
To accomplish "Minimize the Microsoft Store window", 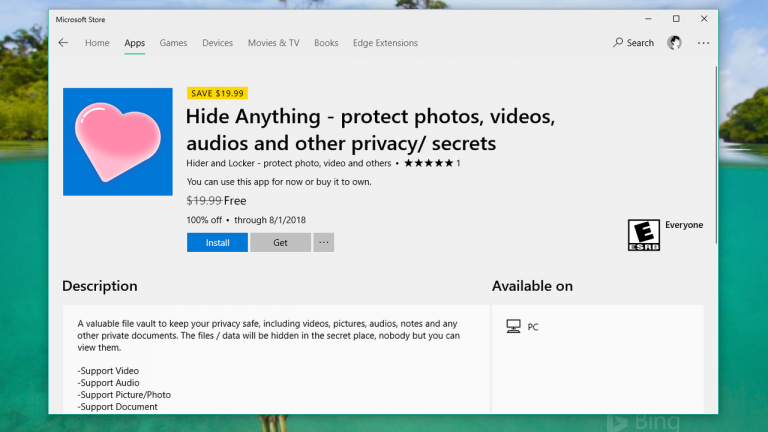I will pyautogui.click(x=648, y=19).
